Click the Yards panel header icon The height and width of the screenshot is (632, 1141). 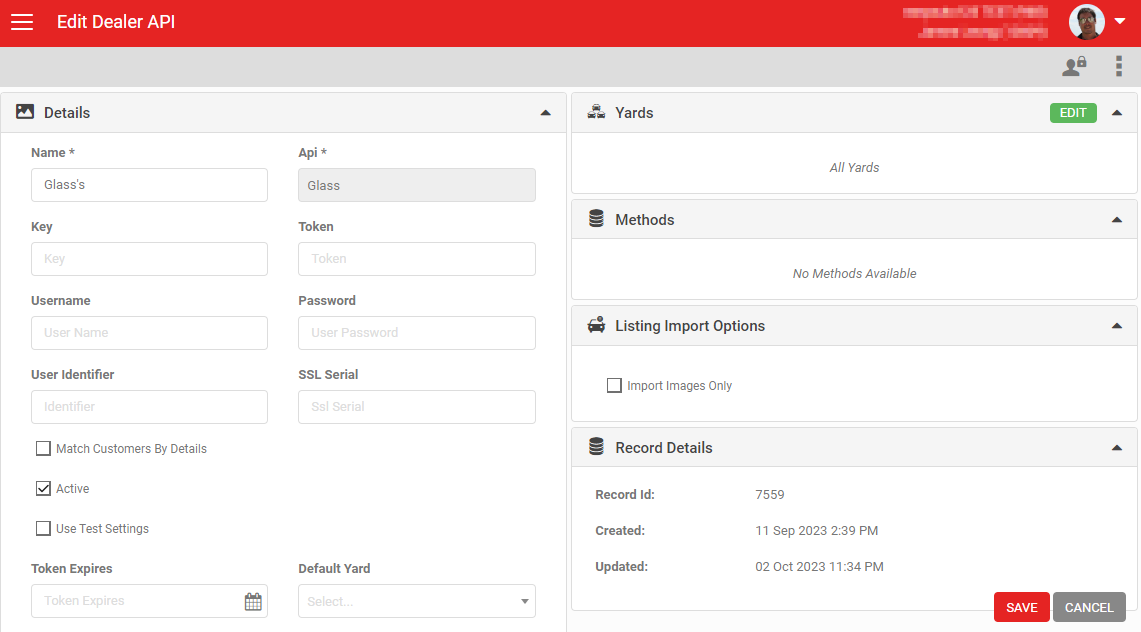[596, 112]
